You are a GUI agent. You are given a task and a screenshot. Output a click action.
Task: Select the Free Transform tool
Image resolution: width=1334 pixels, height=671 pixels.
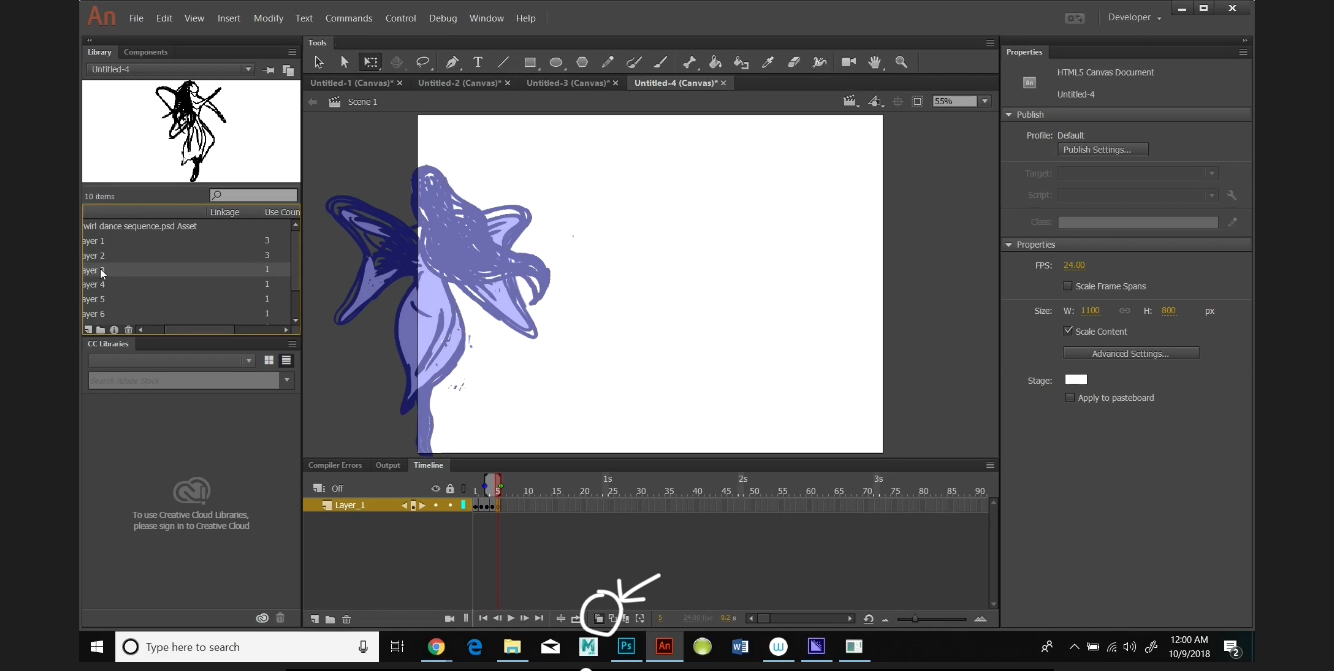(x=371, y=62)
